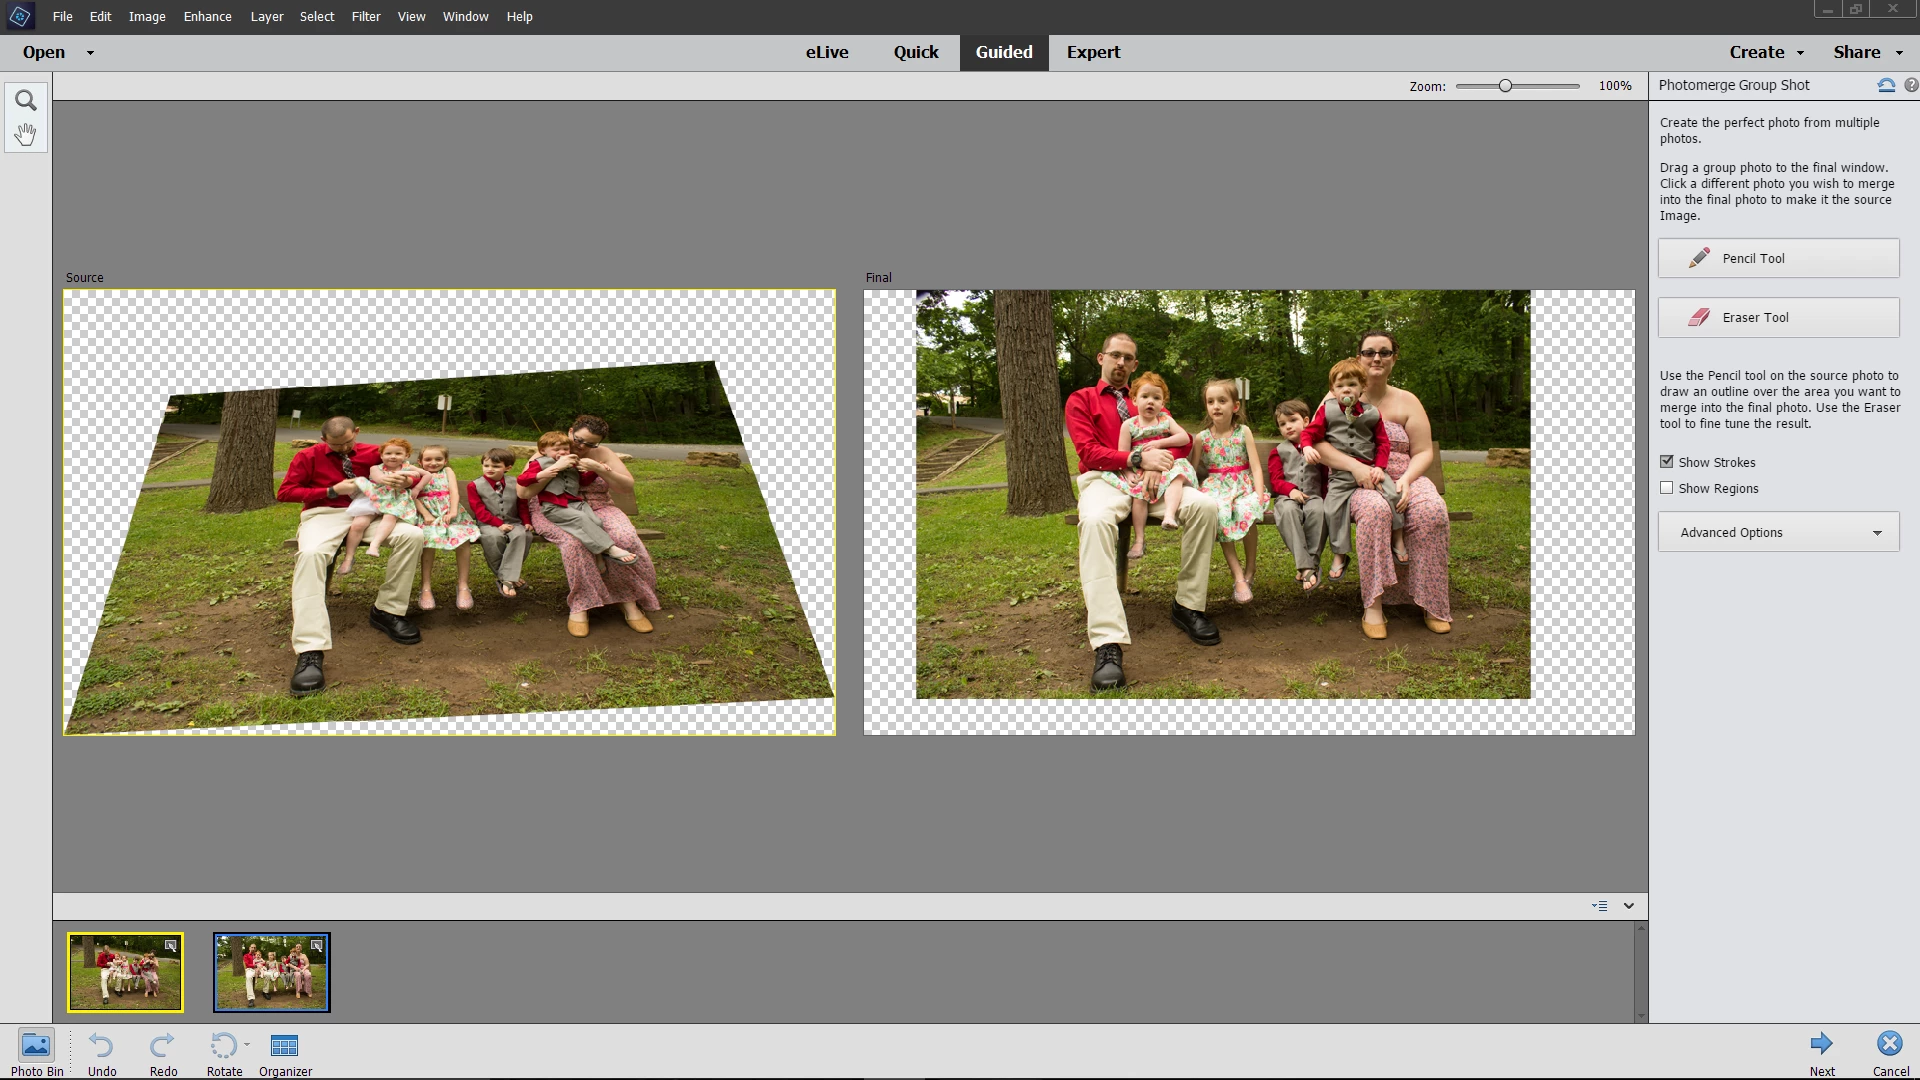
Task: Click the Rotate icon
Action: [223, 1046]
